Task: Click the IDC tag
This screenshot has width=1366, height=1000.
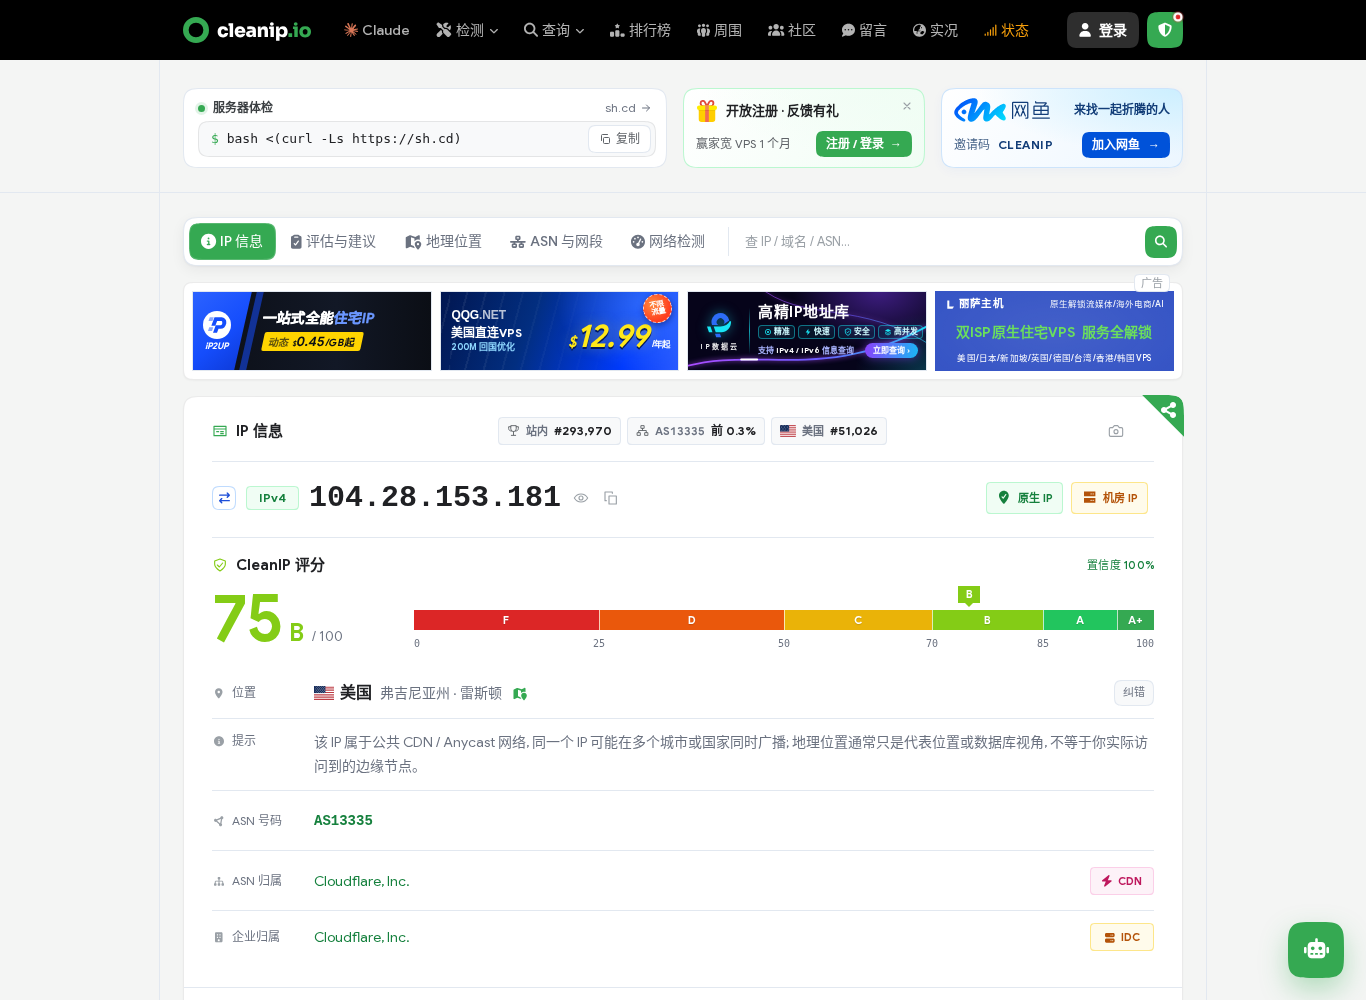Action: point(1122,937)
